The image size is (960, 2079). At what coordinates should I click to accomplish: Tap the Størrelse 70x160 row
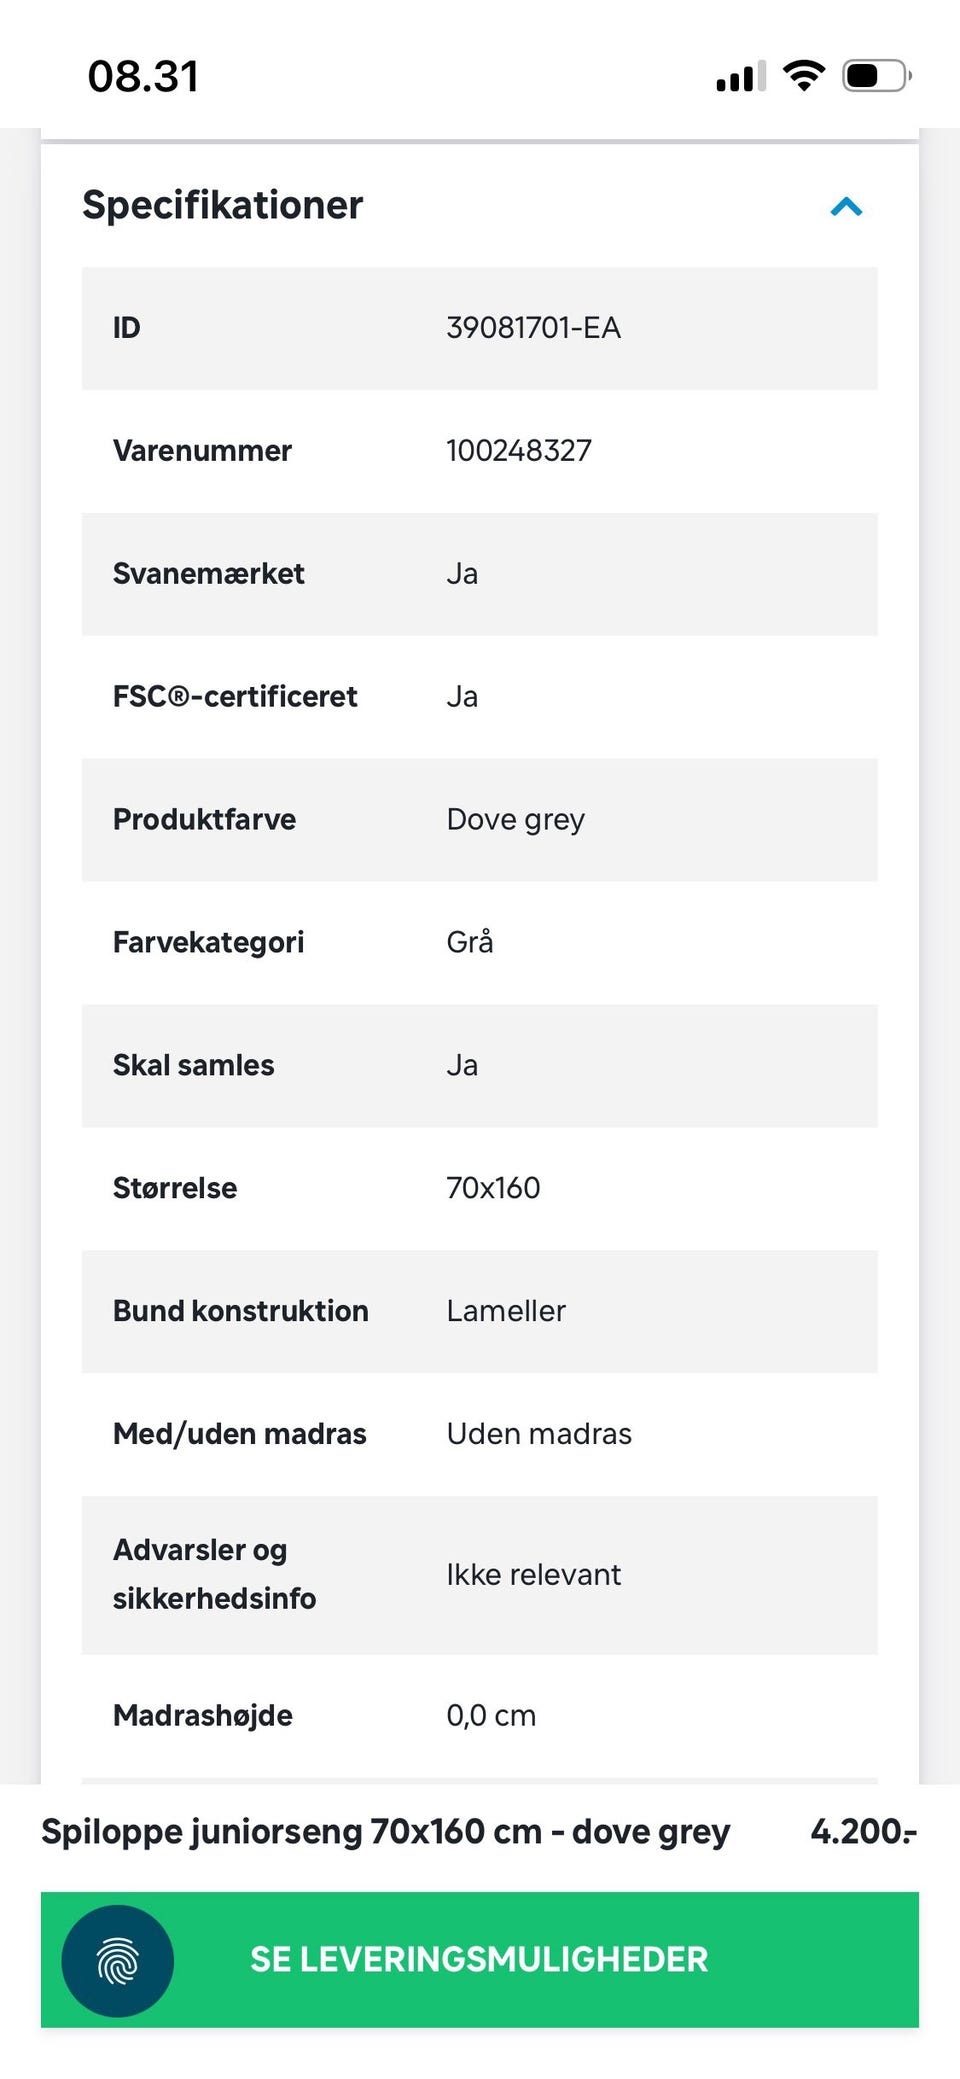479,1188
